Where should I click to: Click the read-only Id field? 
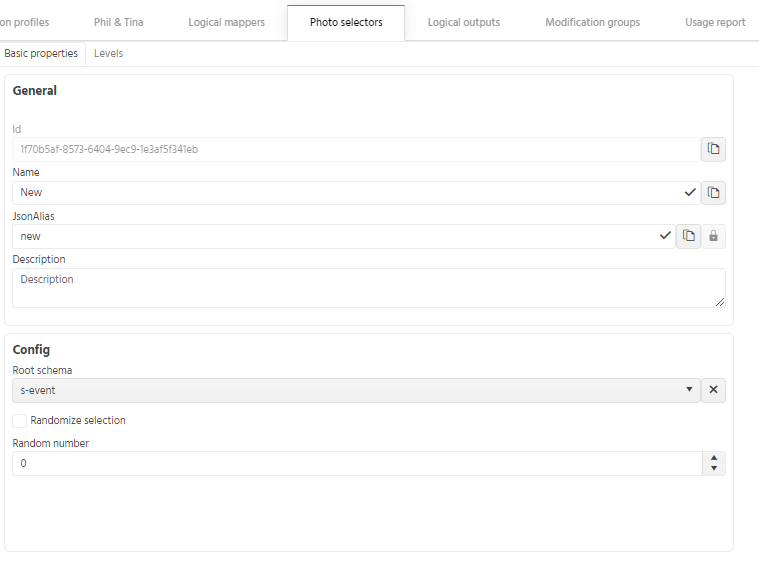click(356, 149)
